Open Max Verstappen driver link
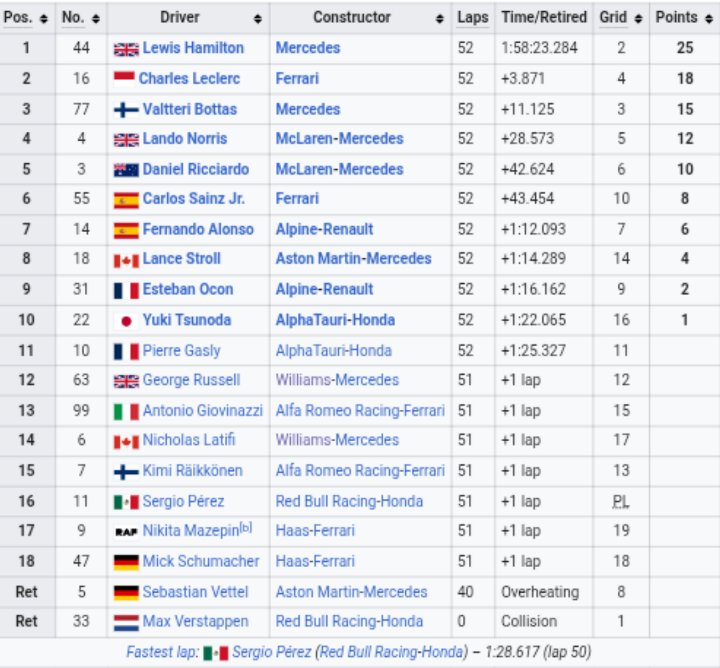The width and height of the screenshot is (720, 668). 196,621
